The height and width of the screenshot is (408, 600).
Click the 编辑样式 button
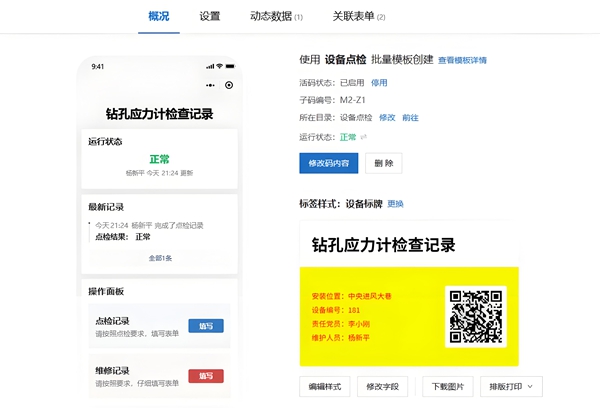(324, 386)
